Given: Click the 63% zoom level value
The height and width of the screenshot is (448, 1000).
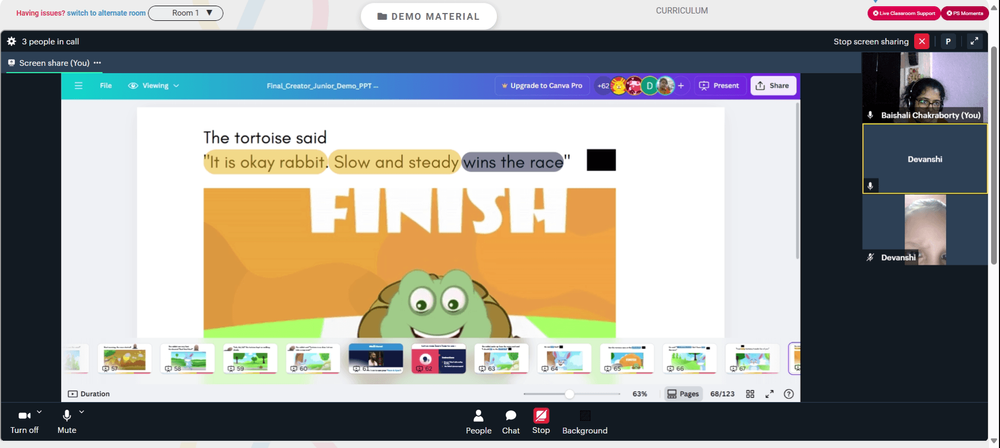Looking at the screenshot, I should click(x=640, y=394).
